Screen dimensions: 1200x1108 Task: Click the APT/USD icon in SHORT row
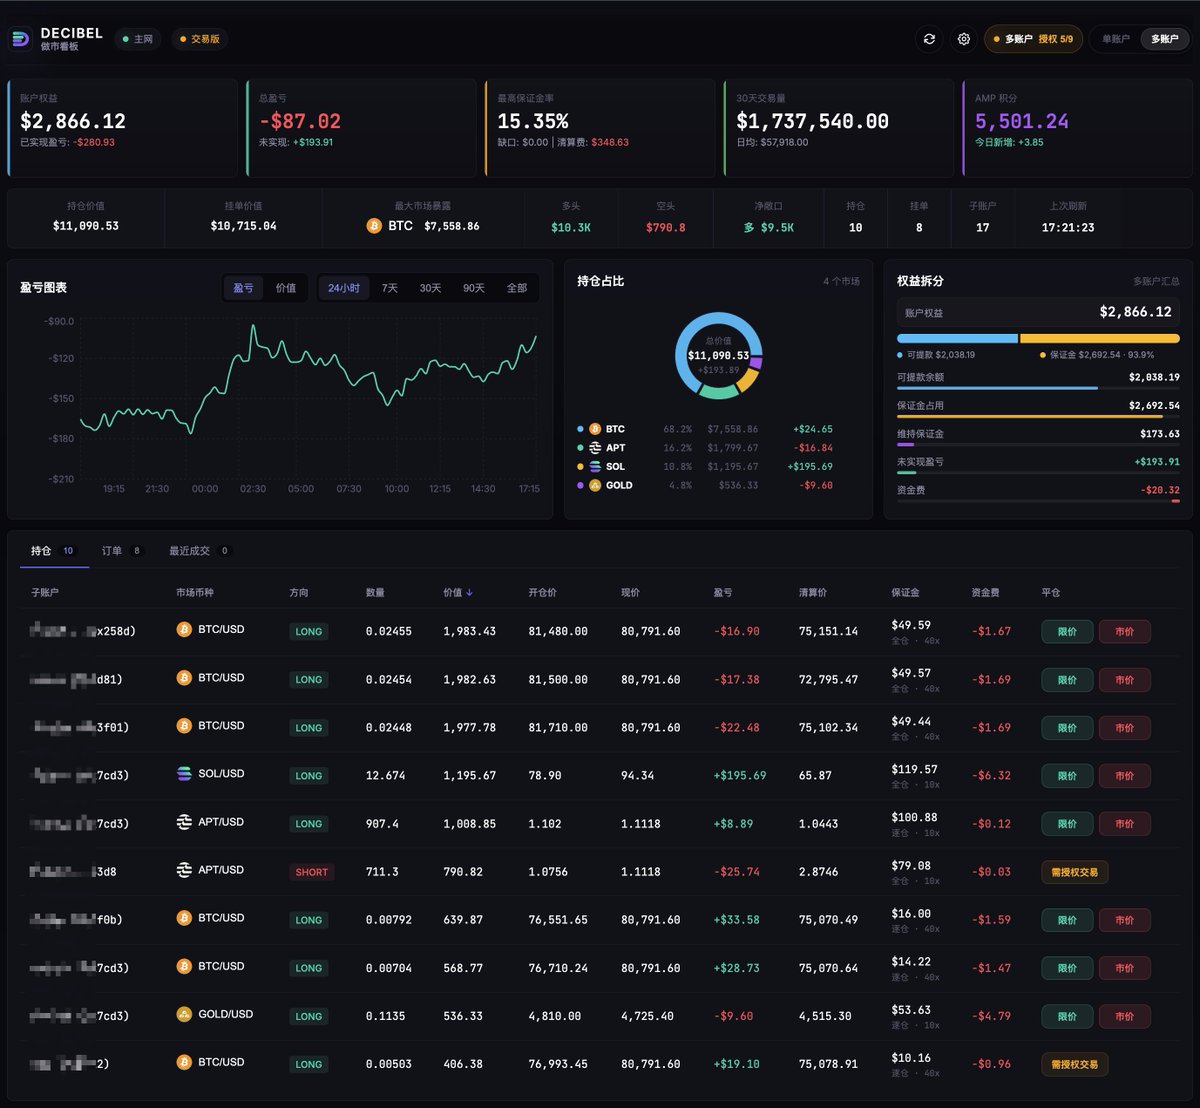point(184,870)
